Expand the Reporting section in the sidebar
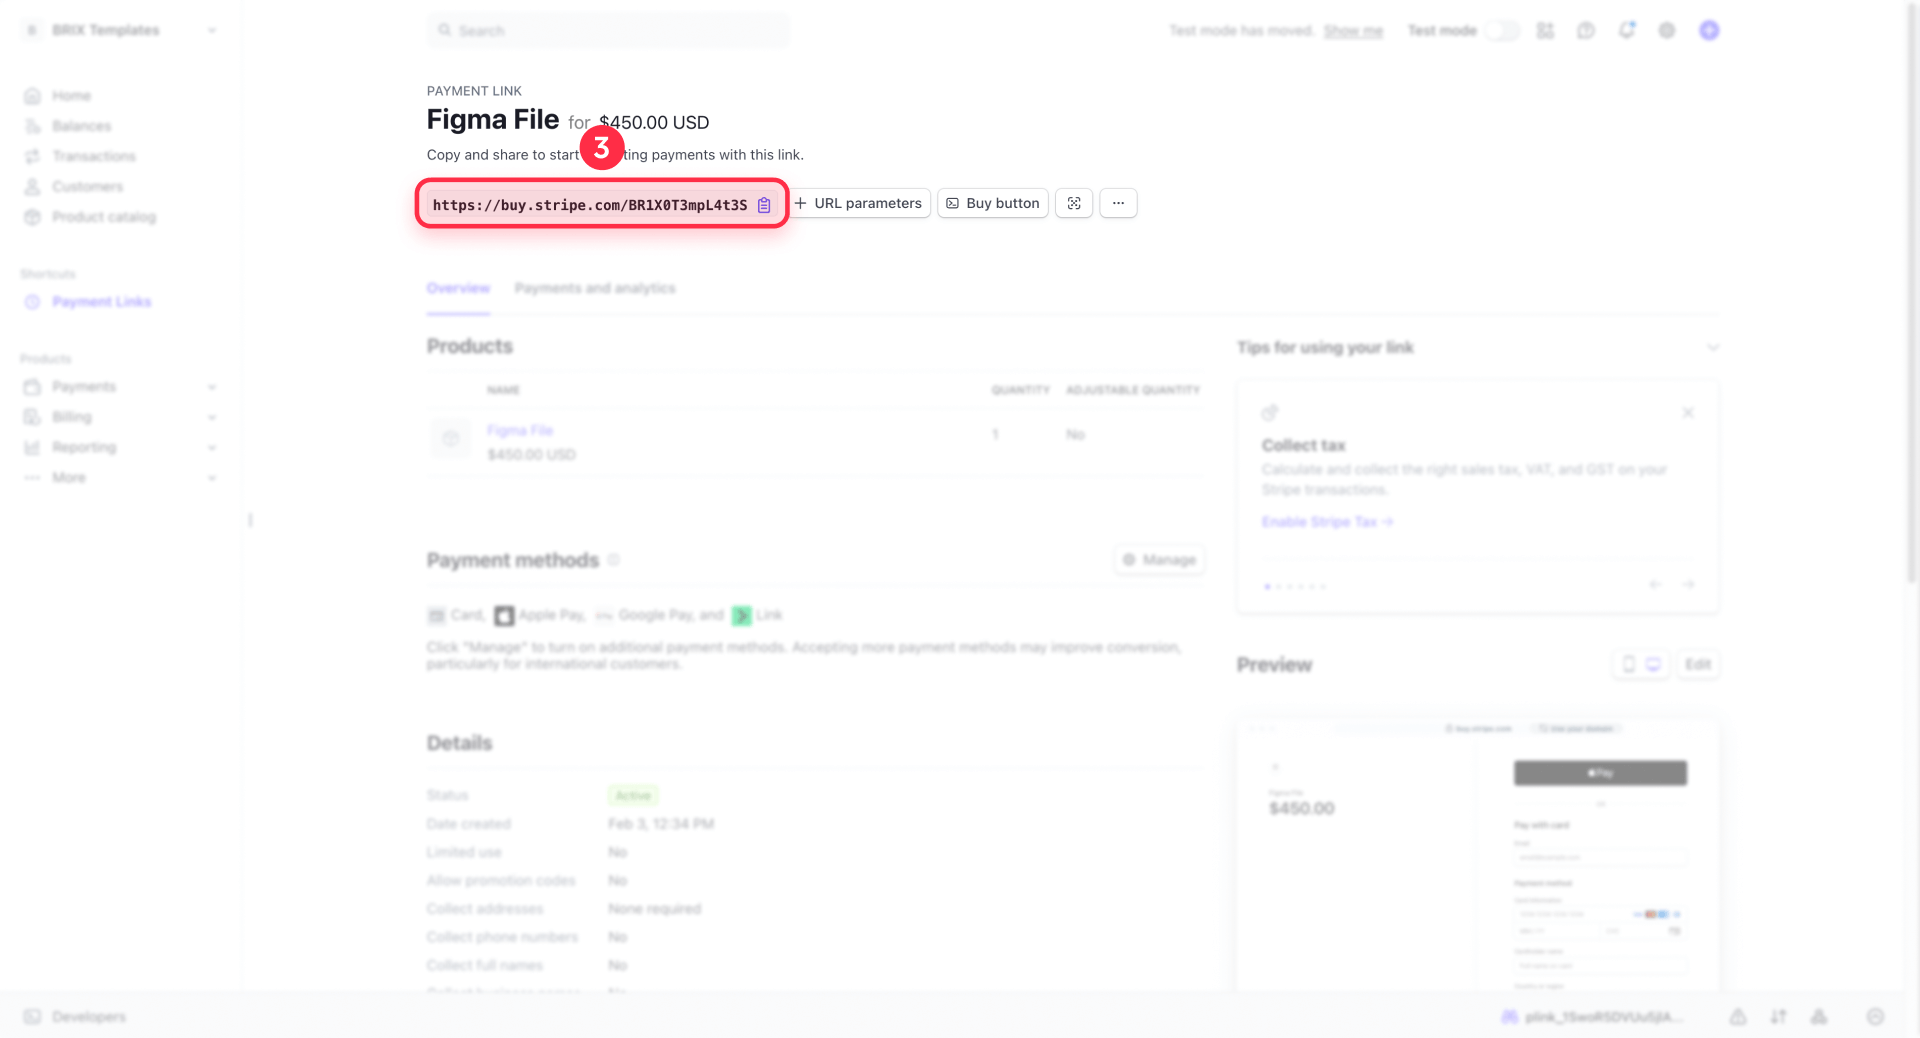1920x1038 pixels. tap(211, 447)
